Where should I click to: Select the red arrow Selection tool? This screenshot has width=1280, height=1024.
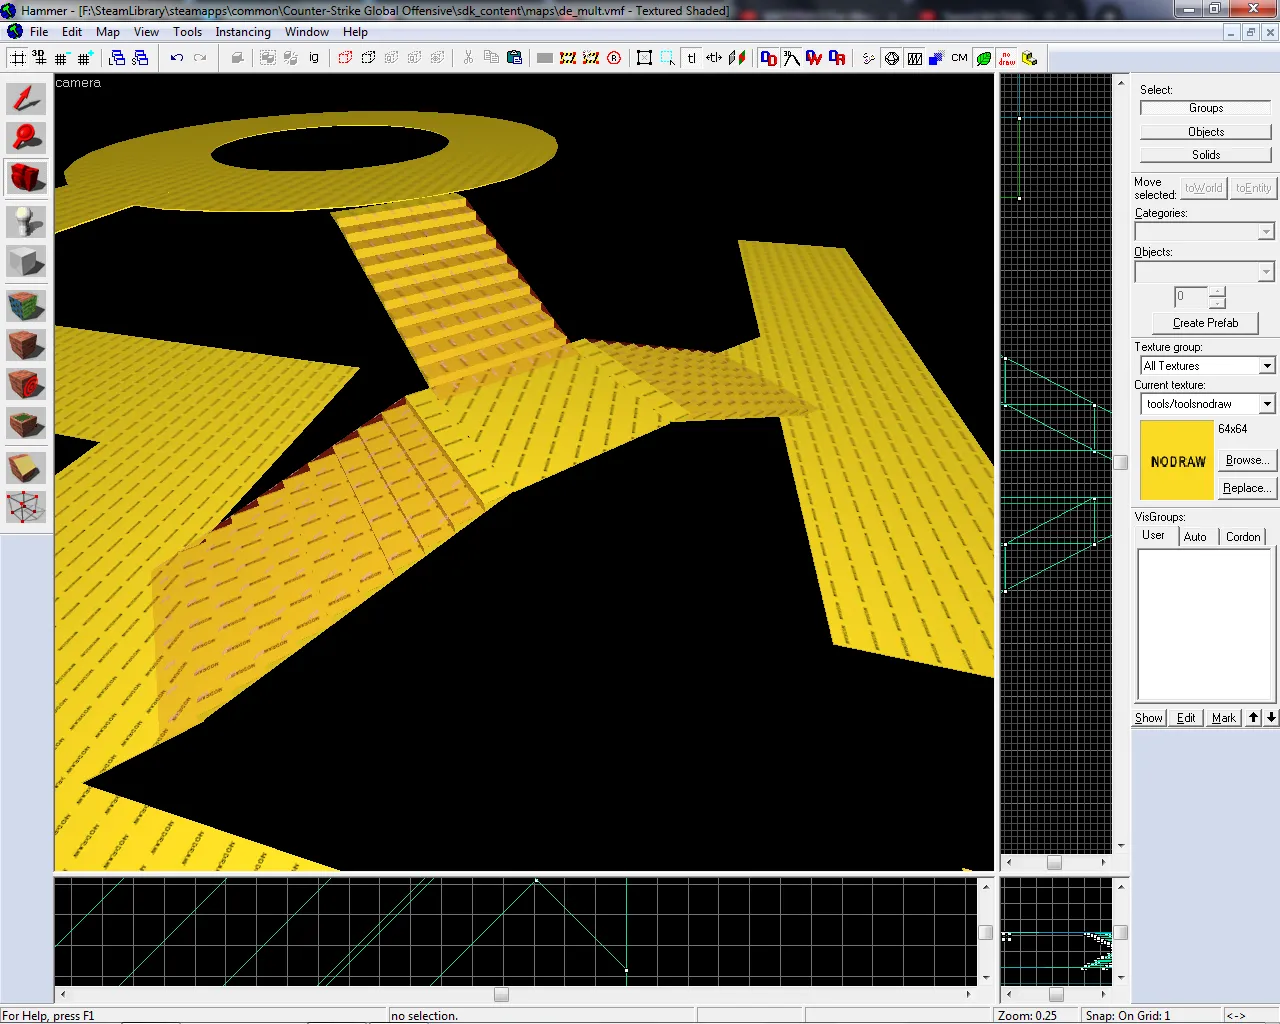click(x=26, y=98)
